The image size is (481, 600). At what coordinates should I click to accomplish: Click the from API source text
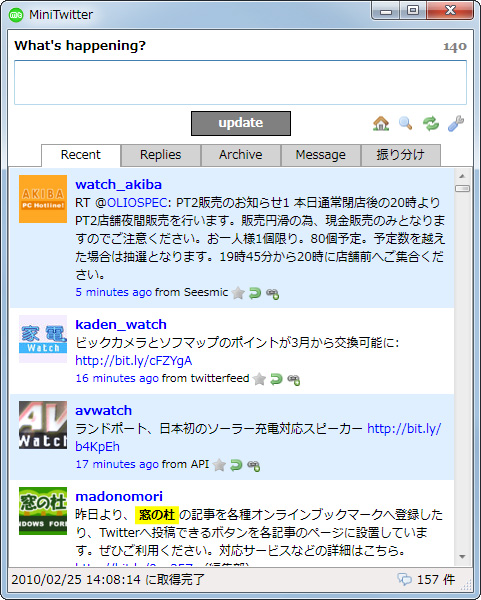[186, 464]
